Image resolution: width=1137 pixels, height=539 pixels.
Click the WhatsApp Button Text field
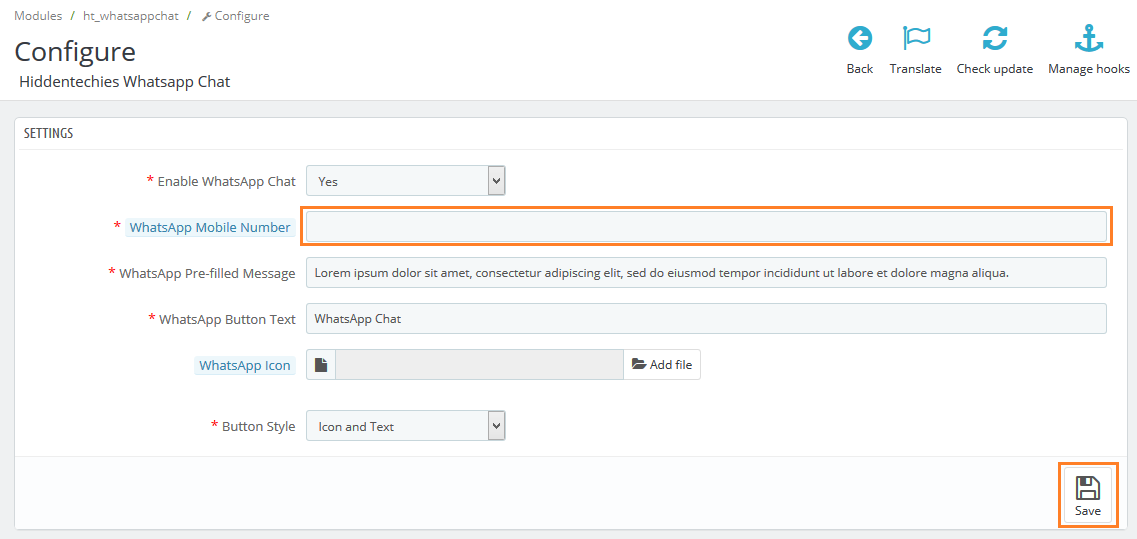tap(706, 318)
